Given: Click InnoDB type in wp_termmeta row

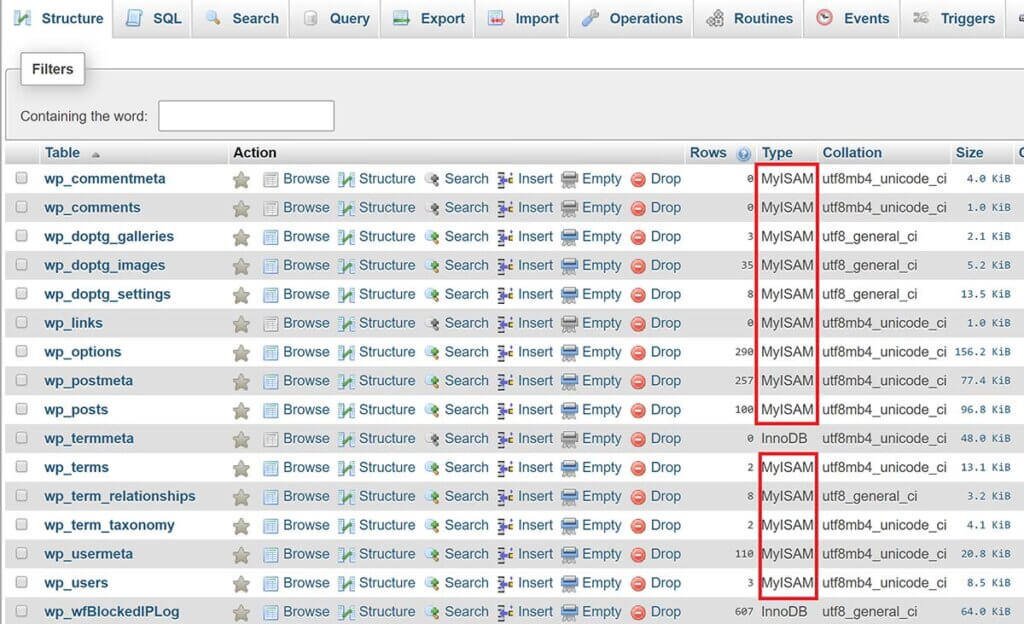Looking at the screenshot, I should tap(784, 439).
